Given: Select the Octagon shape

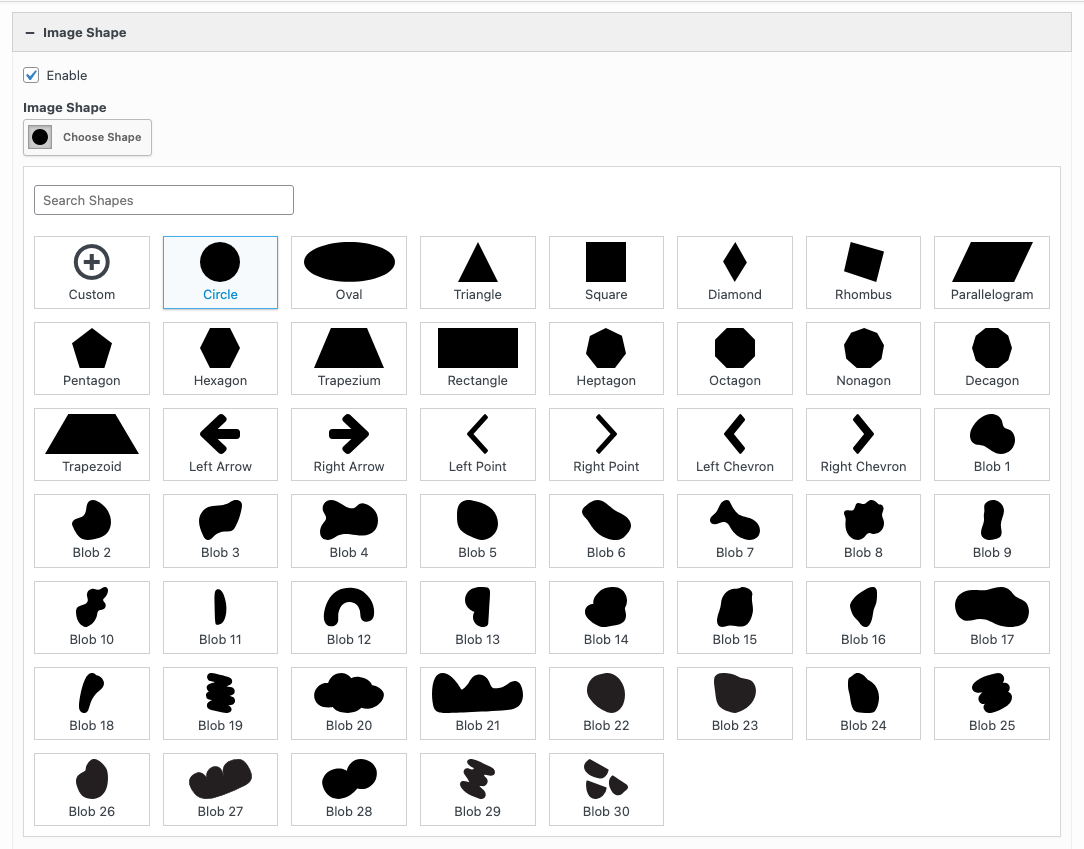Looking at the screenshot, I should point(735,358).
